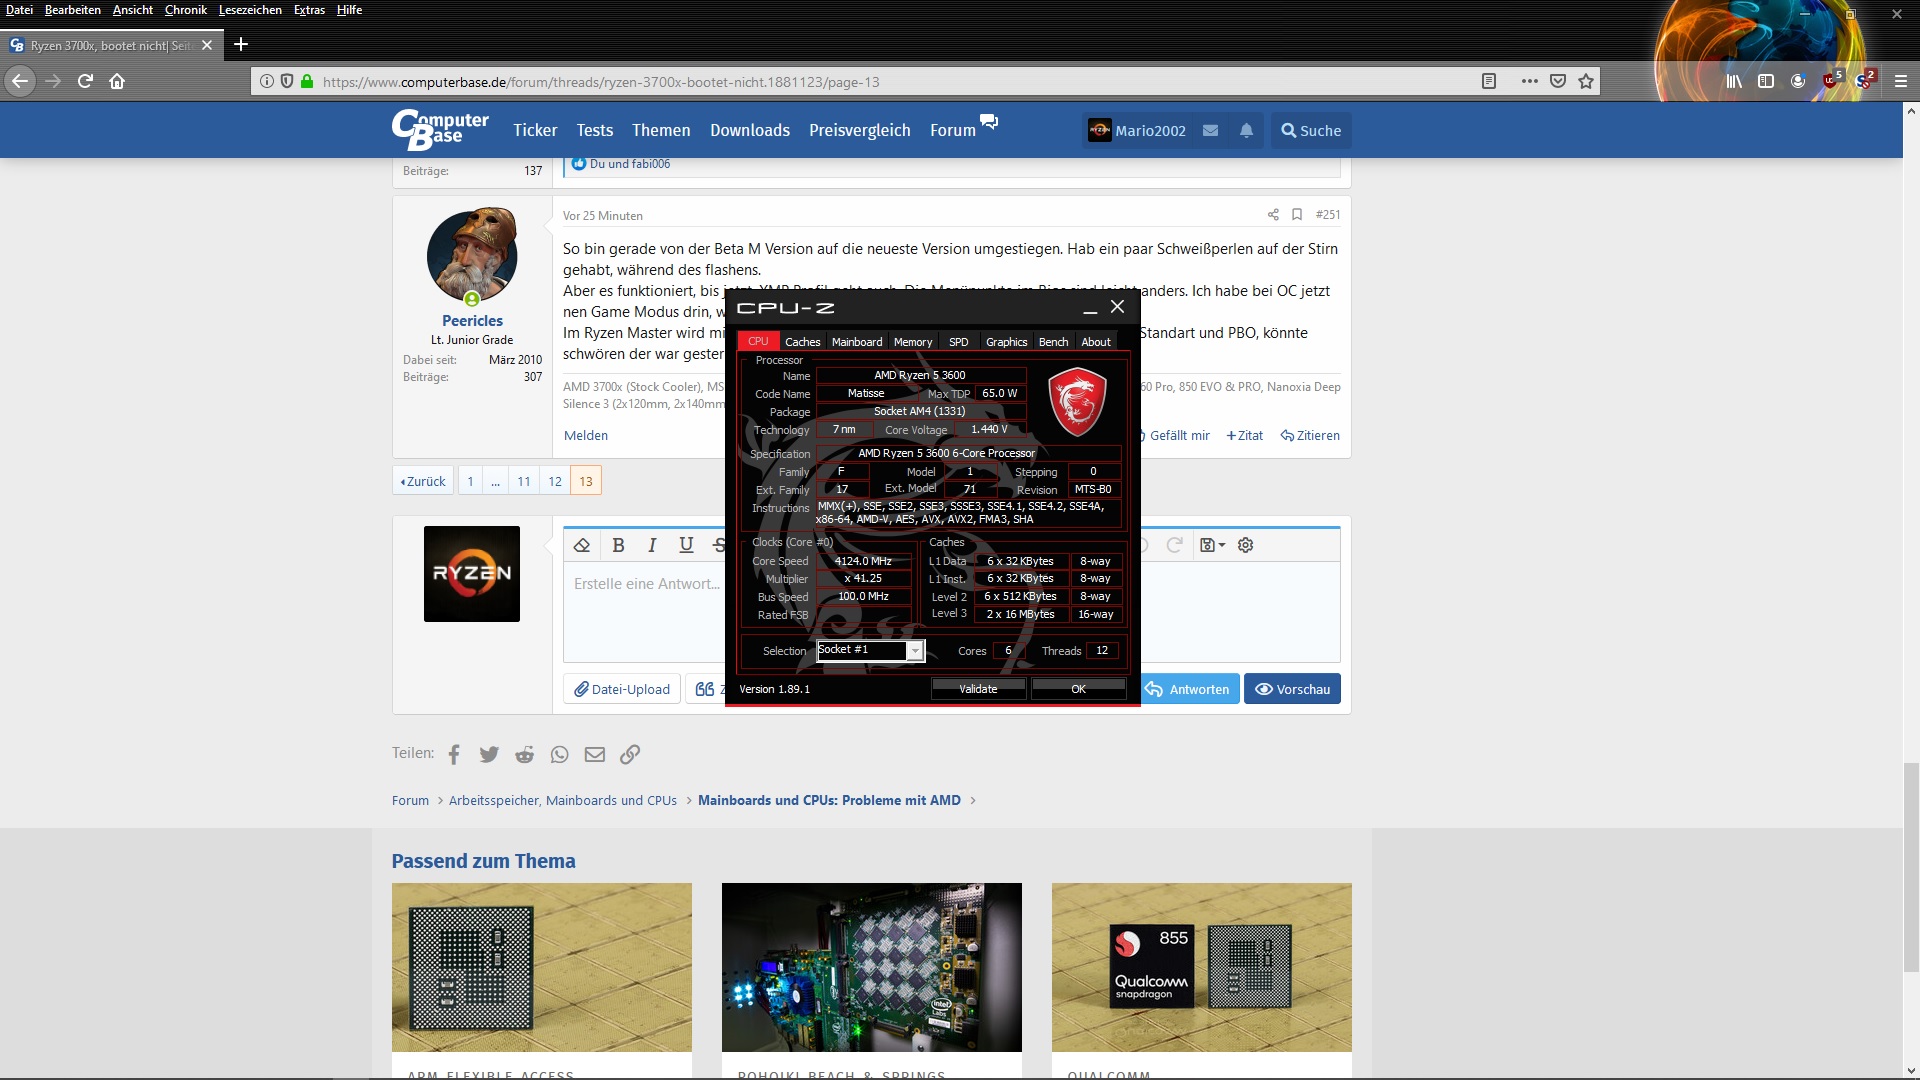1920x1080 pixels.
Task: Bookmark page with the star icon
Action: pos(1586,81)
